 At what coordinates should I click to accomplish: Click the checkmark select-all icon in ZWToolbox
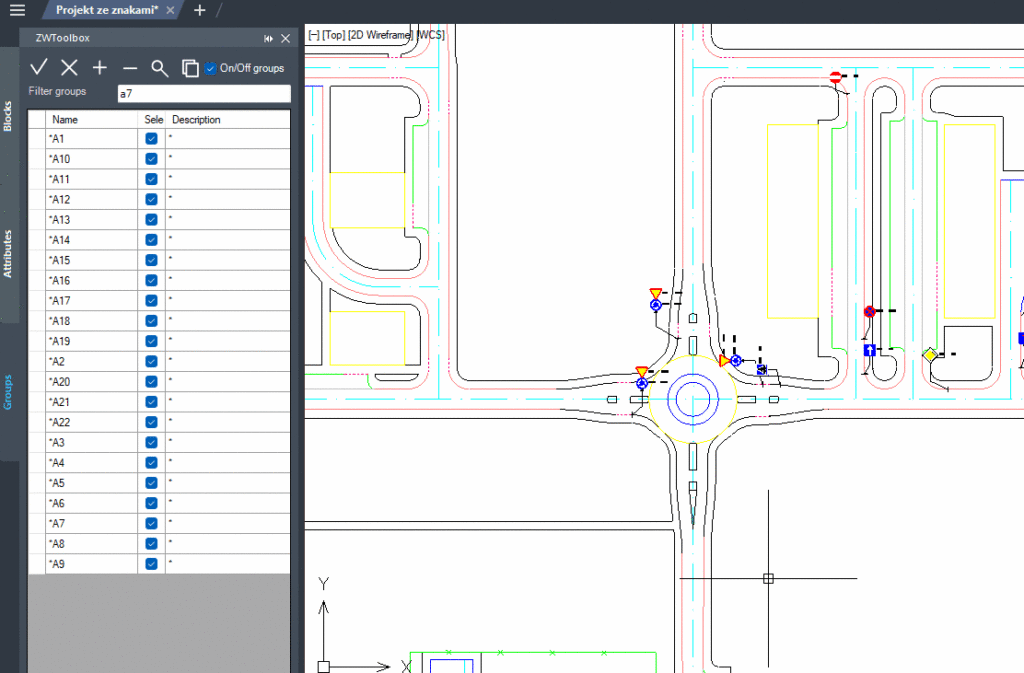39,67
